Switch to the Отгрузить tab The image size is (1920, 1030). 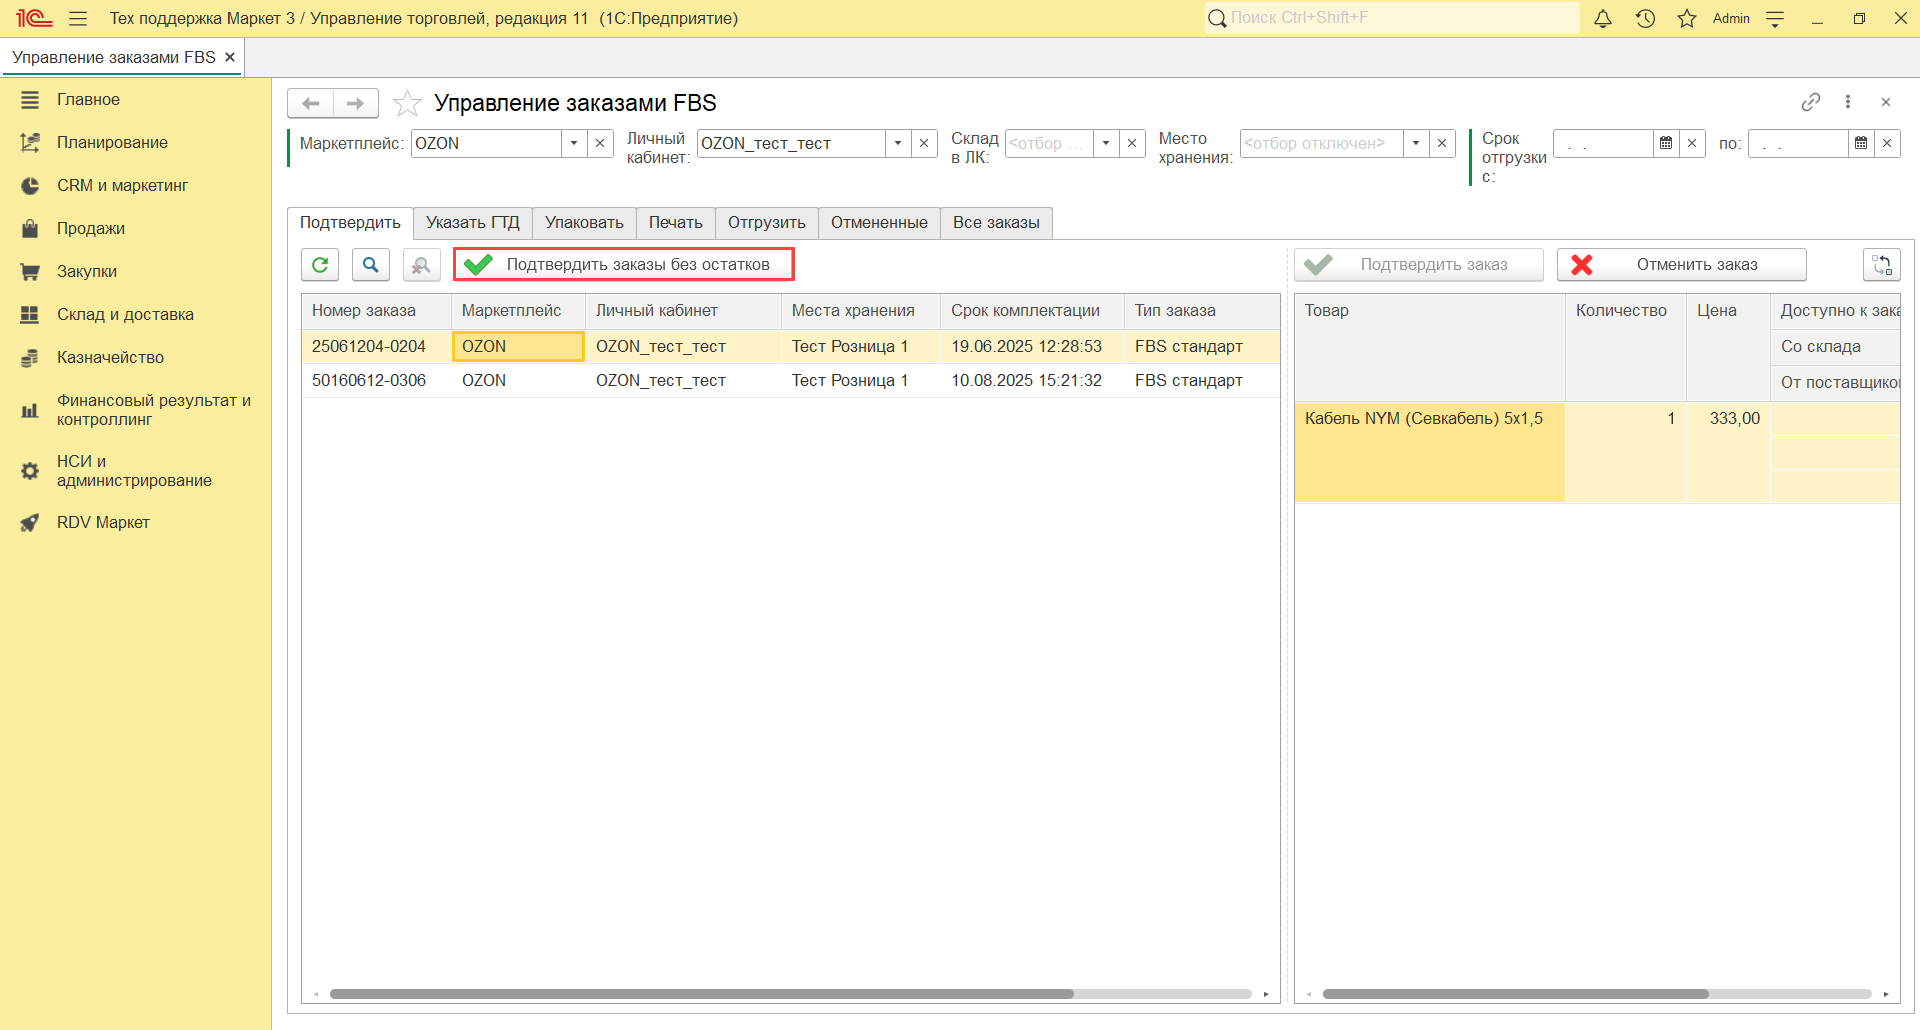click(767, 222)
